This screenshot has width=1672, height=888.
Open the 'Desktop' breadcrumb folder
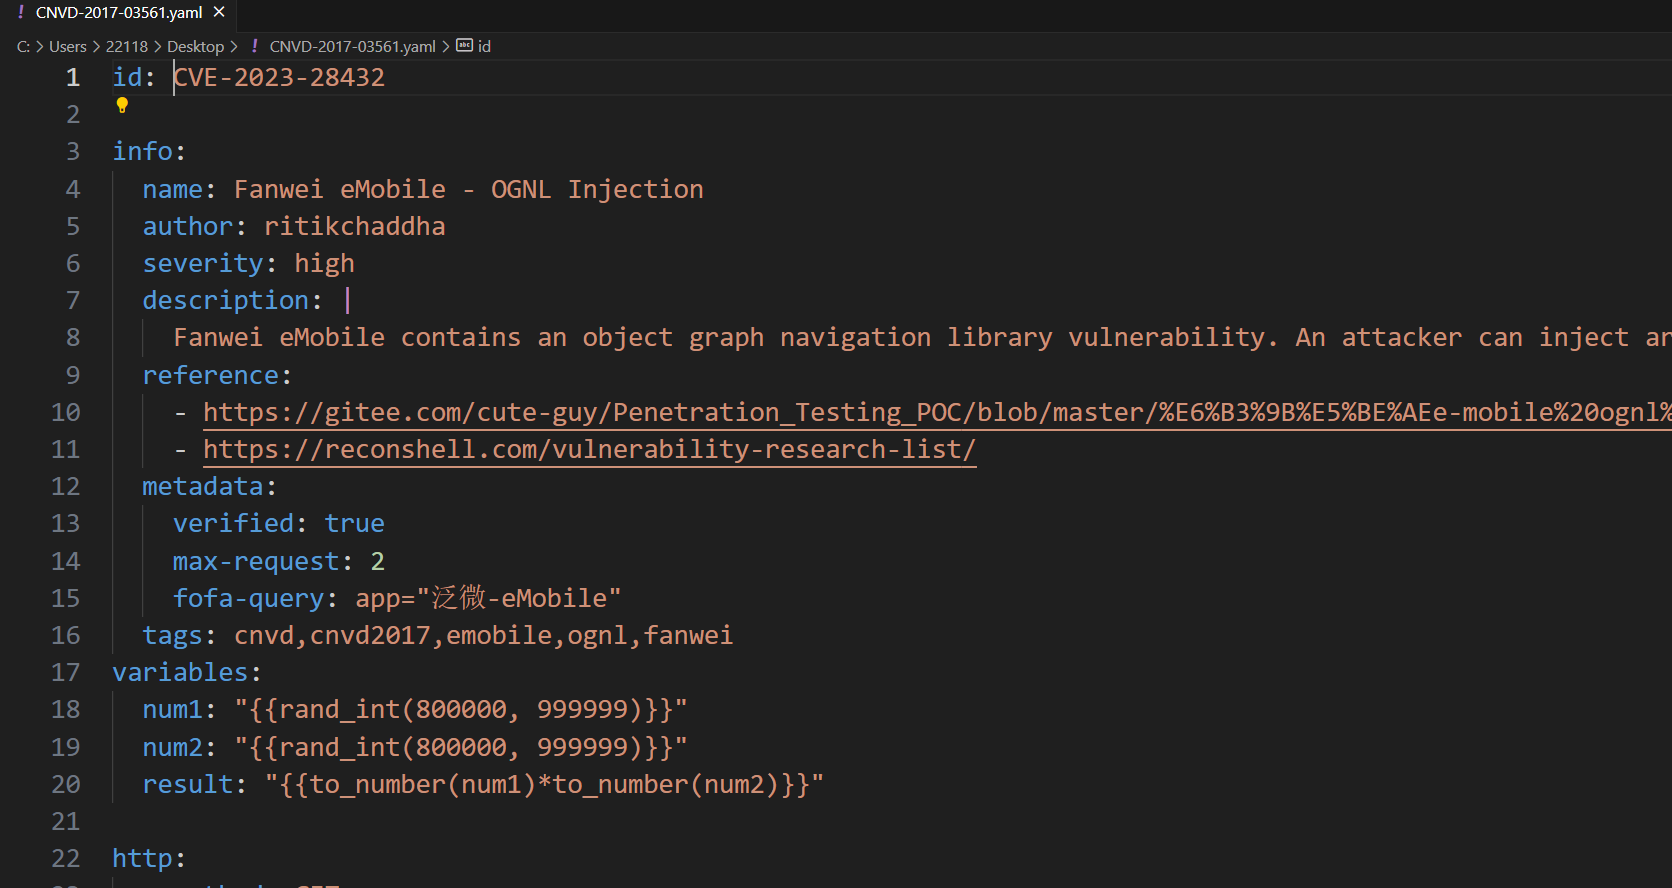click(x=195, y=46)
